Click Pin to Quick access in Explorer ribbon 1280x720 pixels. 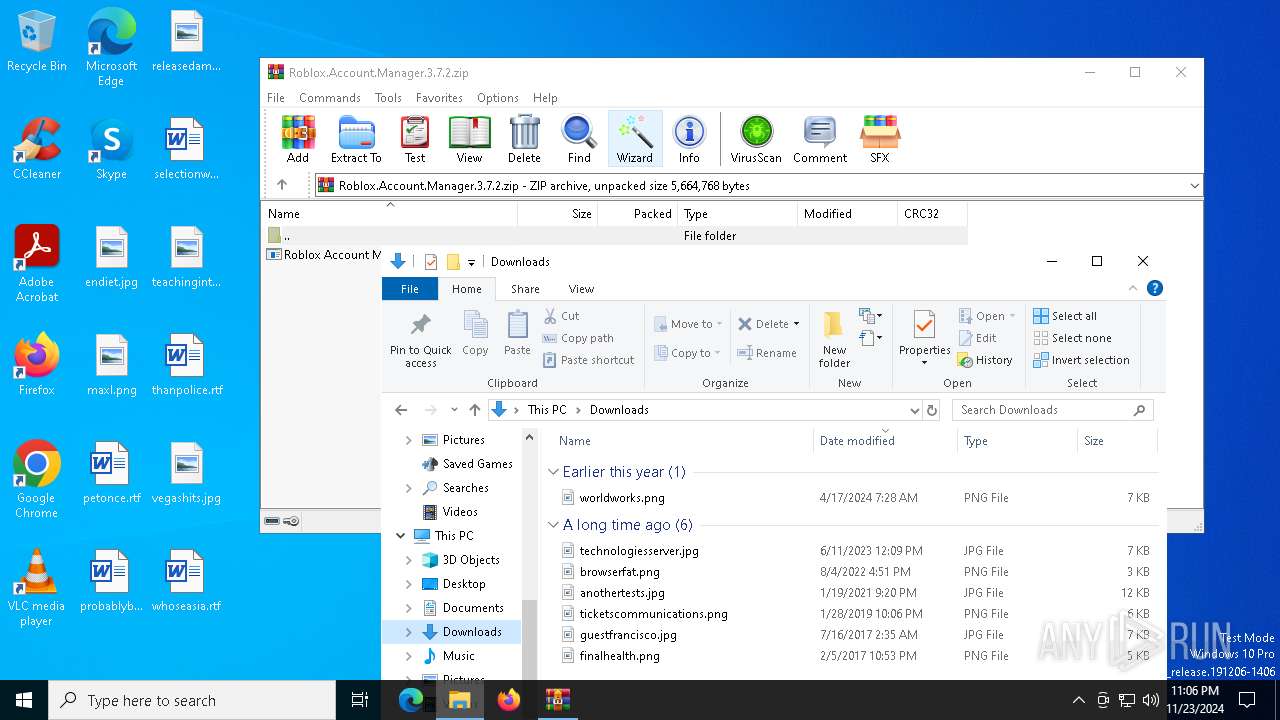click(x=421, y=340)
